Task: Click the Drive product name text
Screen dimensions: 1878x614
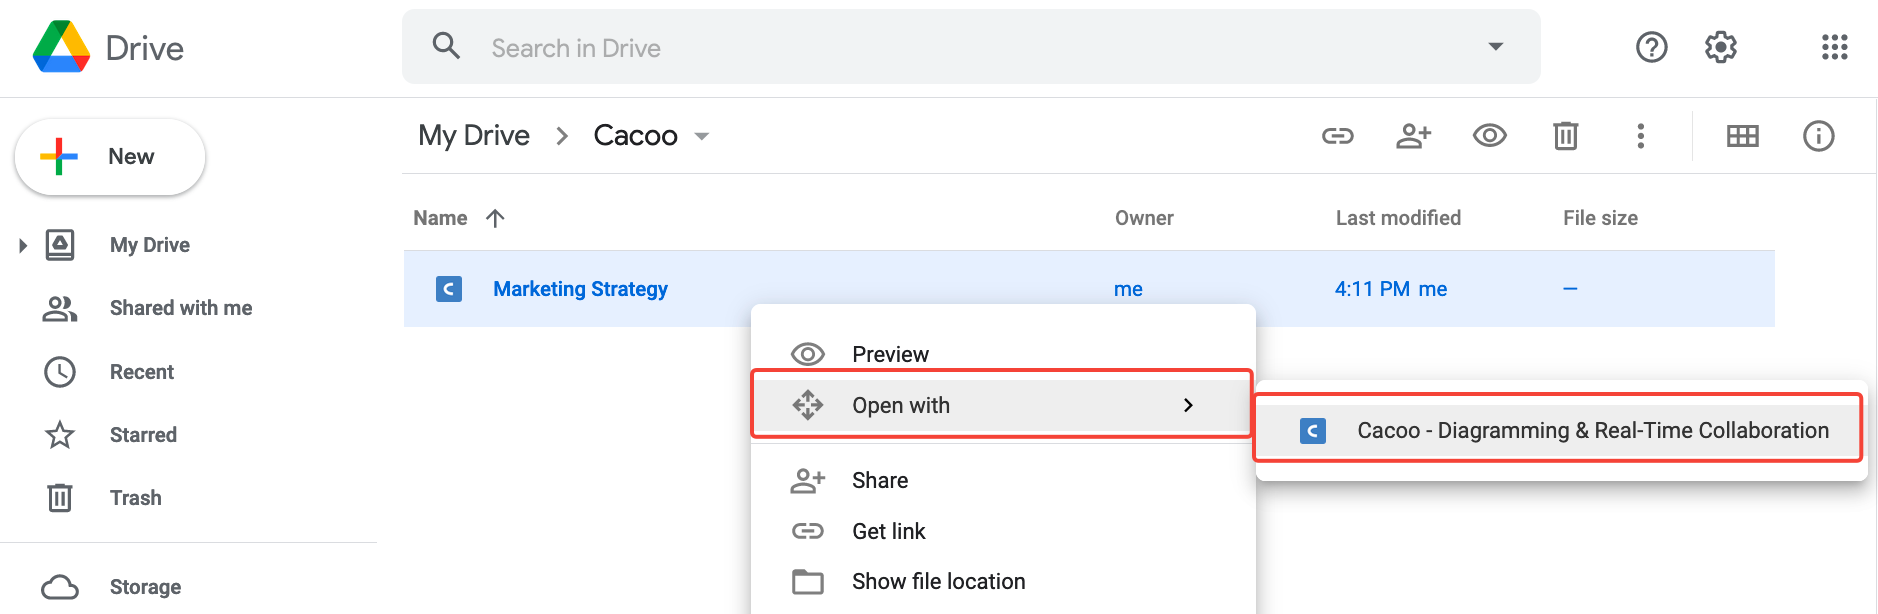Action: (x=145, y=48)
